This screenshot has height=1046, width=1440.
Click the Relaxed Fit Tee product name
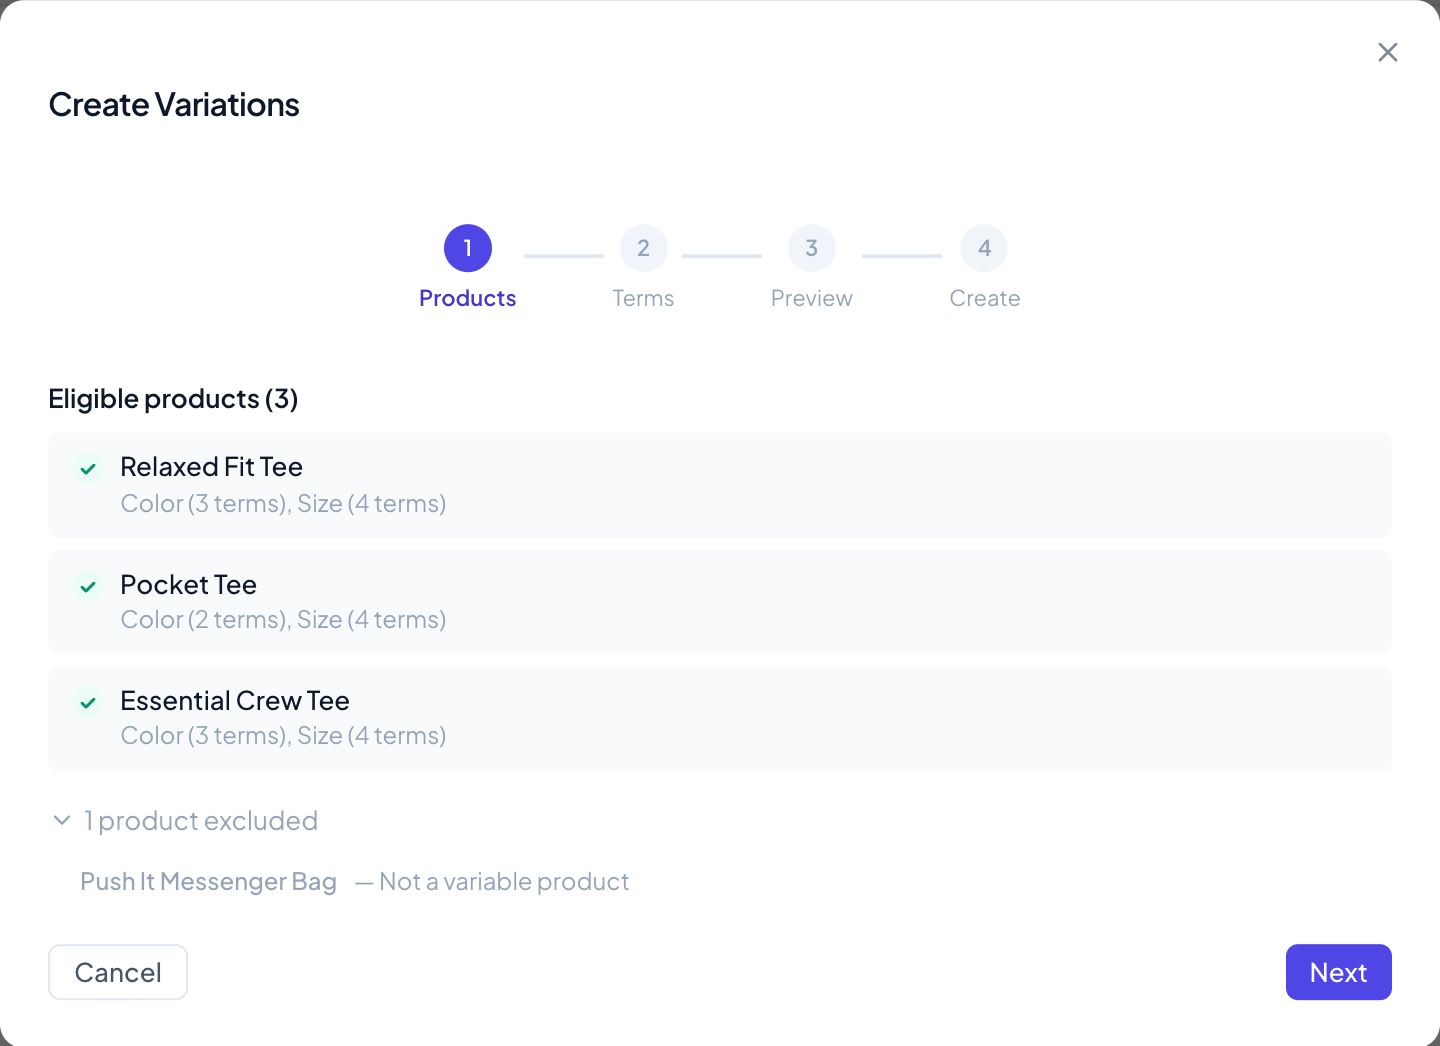click(211, 467)
